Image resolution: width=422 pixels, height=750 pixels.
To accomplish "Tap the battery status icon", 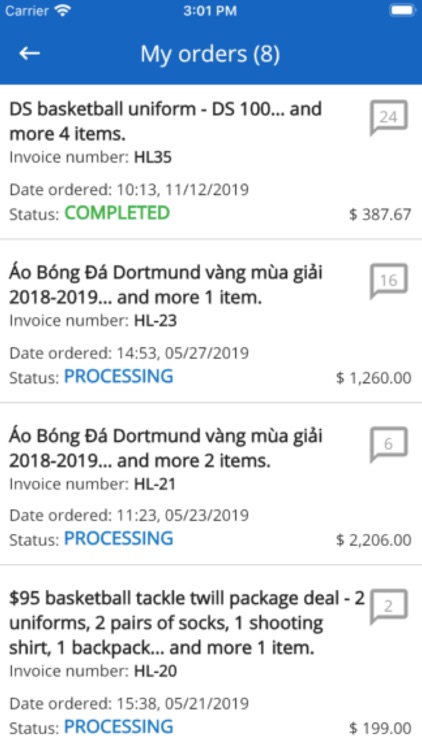I will tap(402, 11).
